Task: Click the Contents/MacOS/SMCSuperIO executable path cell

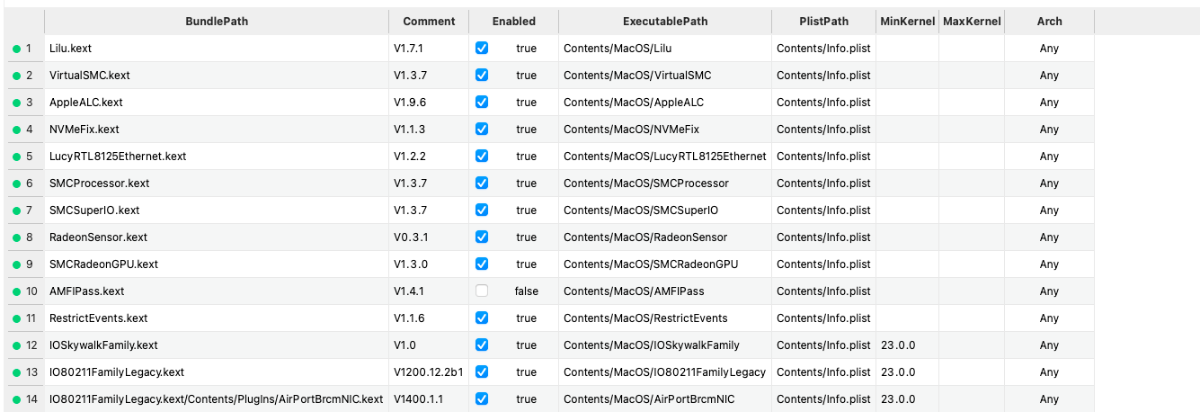Action: click(x=640, y=210)
